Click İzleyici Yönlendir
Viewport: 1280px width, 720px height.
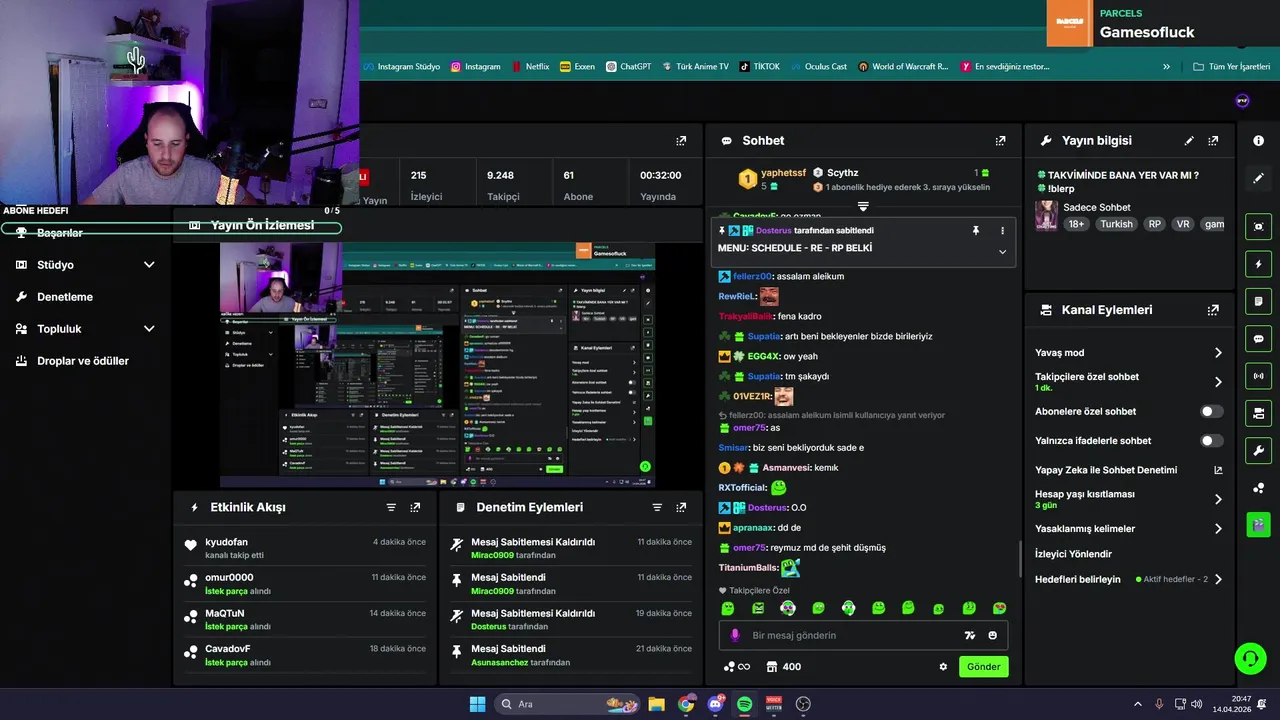[x=1073, y=554]
